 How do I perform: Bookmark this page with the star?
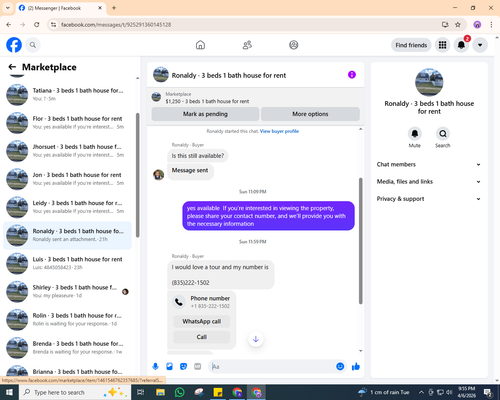[x=458, y=24]
